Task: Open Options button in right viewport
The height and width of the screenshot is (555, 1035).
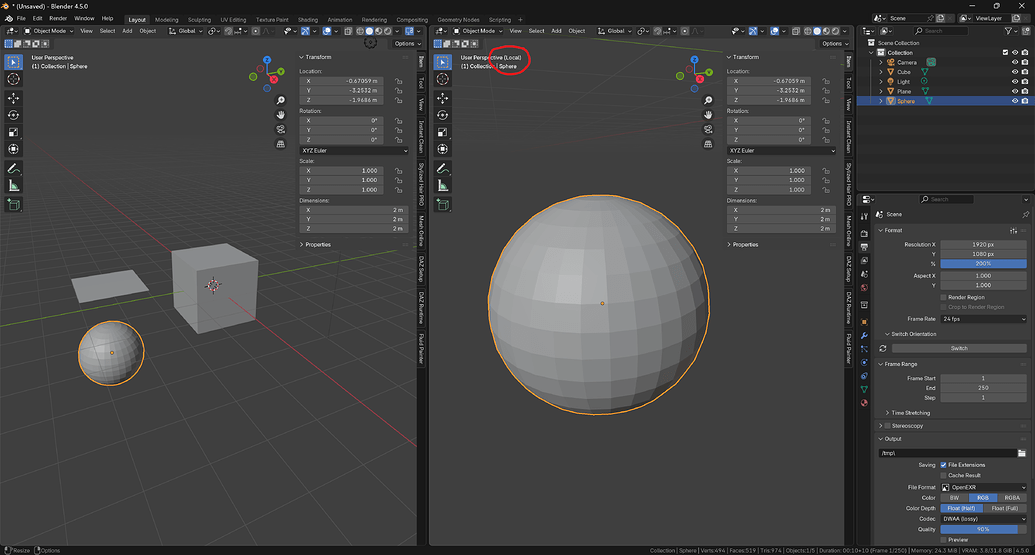Action: 834,44
